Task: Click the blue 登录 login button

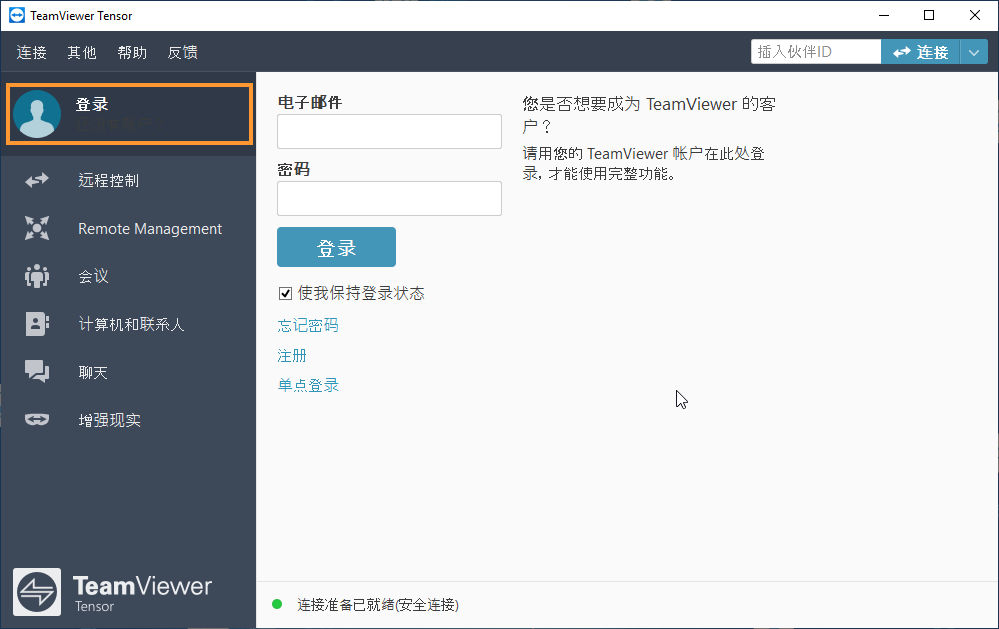Action: (x=336, y=247)
